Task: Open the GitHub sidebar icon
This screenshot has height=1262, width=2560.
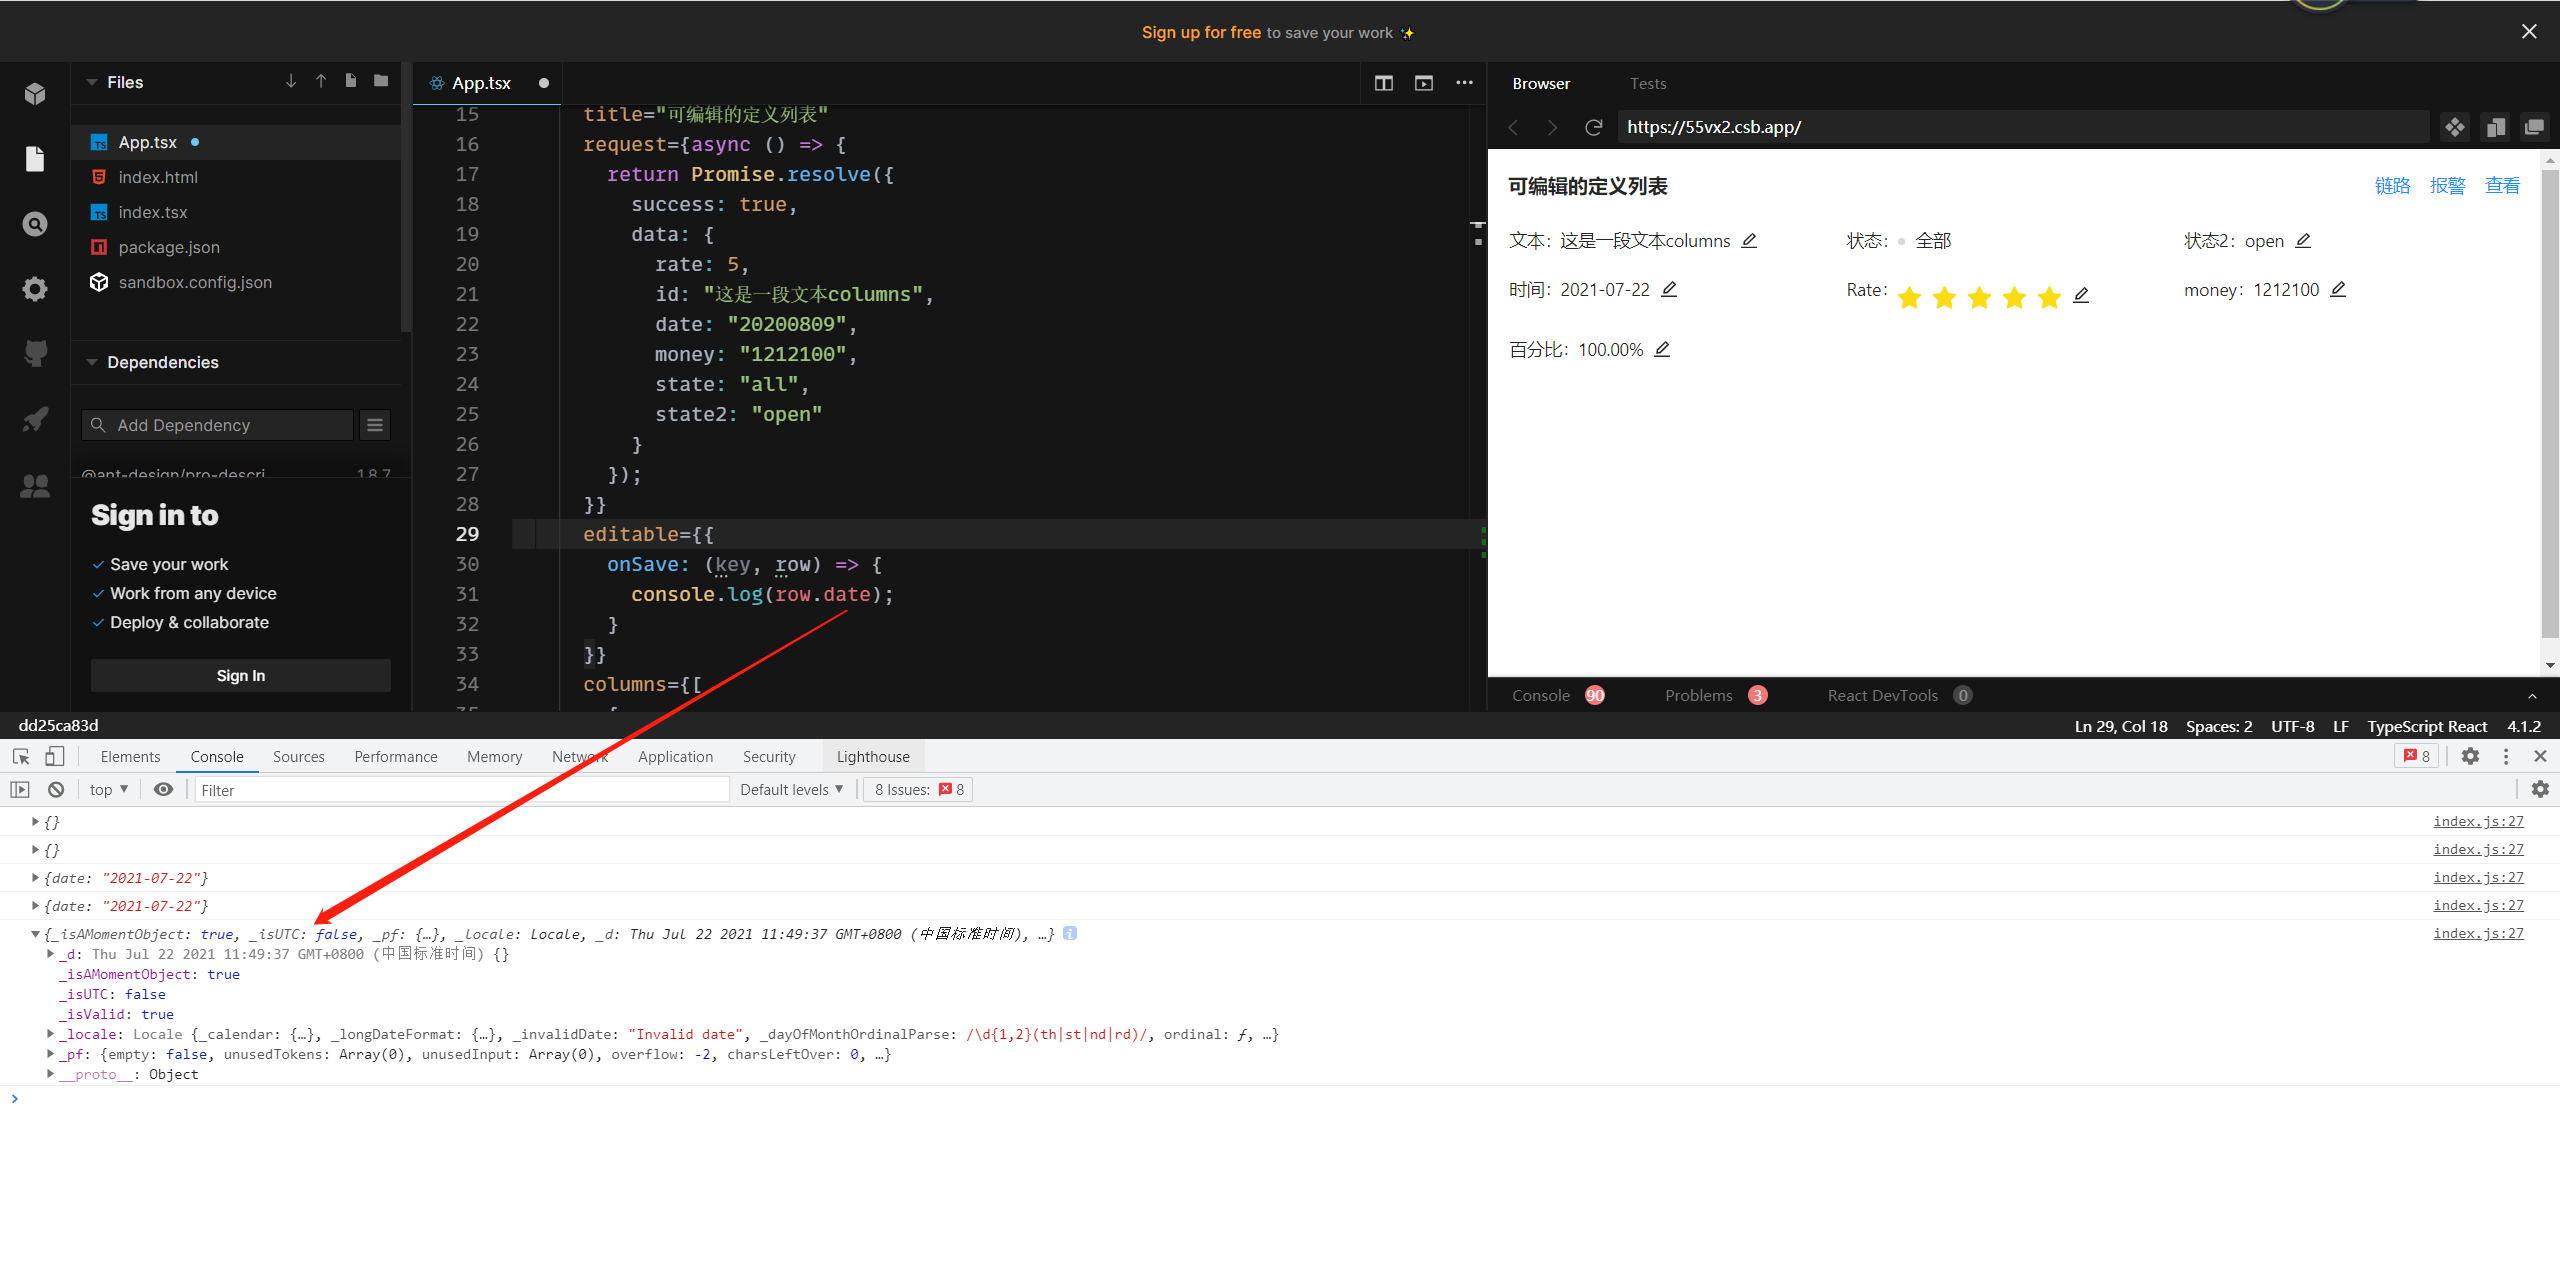Action: 35,353
